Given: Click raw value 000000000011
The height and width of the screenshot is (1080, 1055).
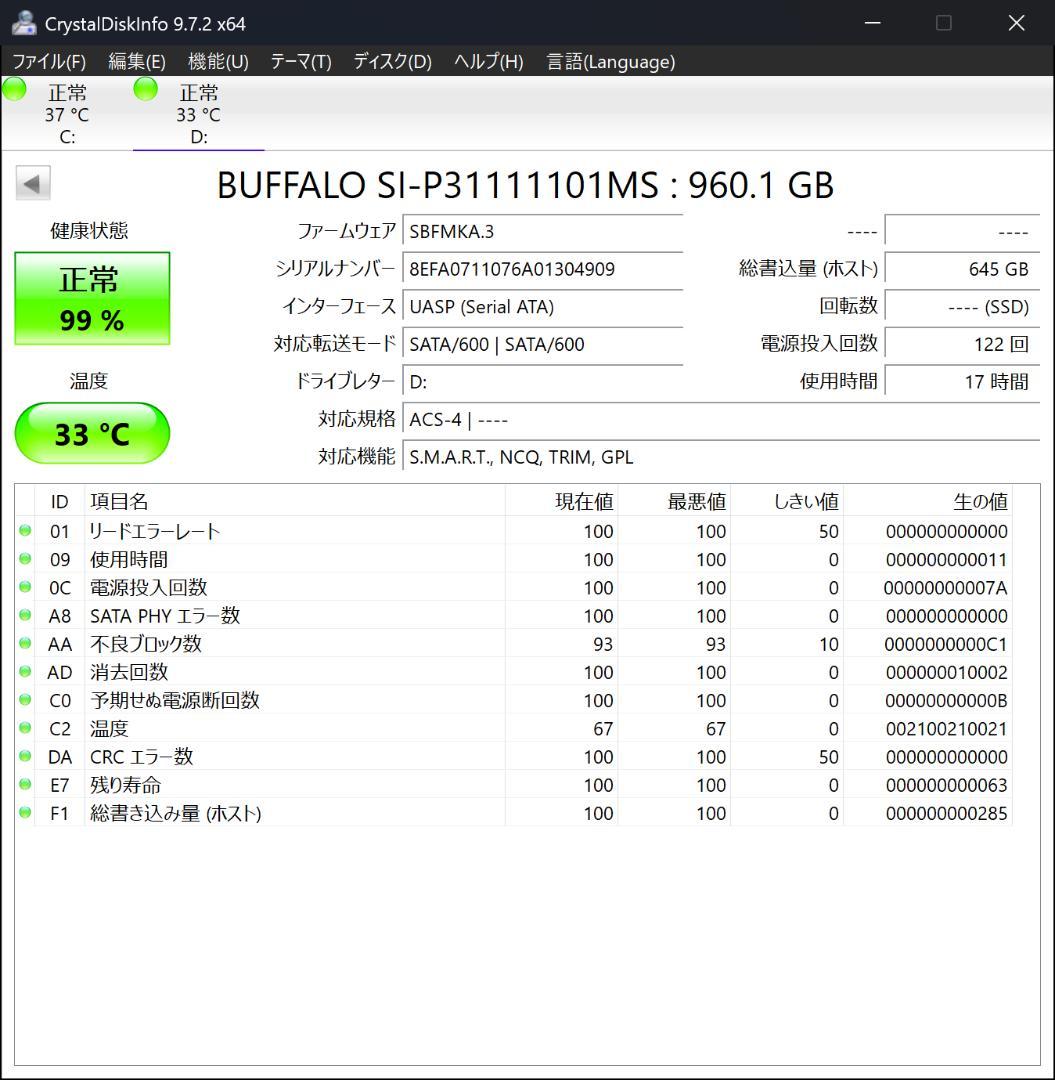Looking at the screenshot, I should (x=946, y=559).
